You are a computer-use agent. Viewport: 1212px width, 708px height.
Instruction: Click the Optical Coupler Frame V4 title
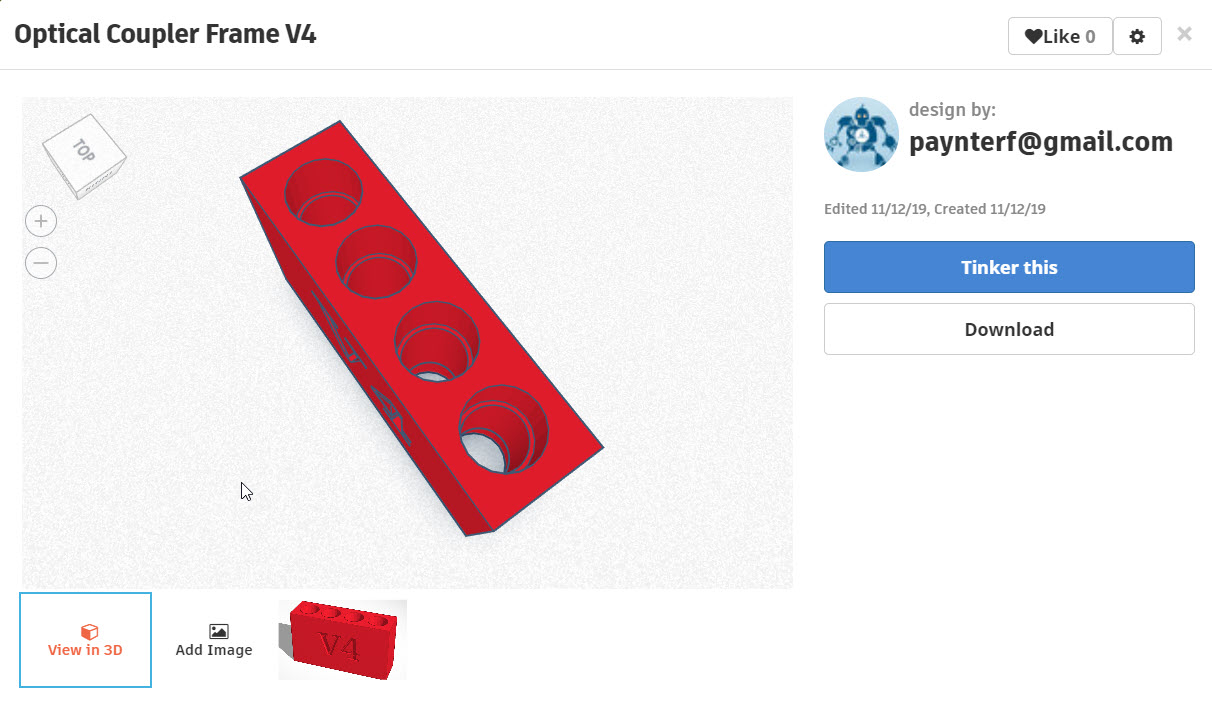pos(165,34)
